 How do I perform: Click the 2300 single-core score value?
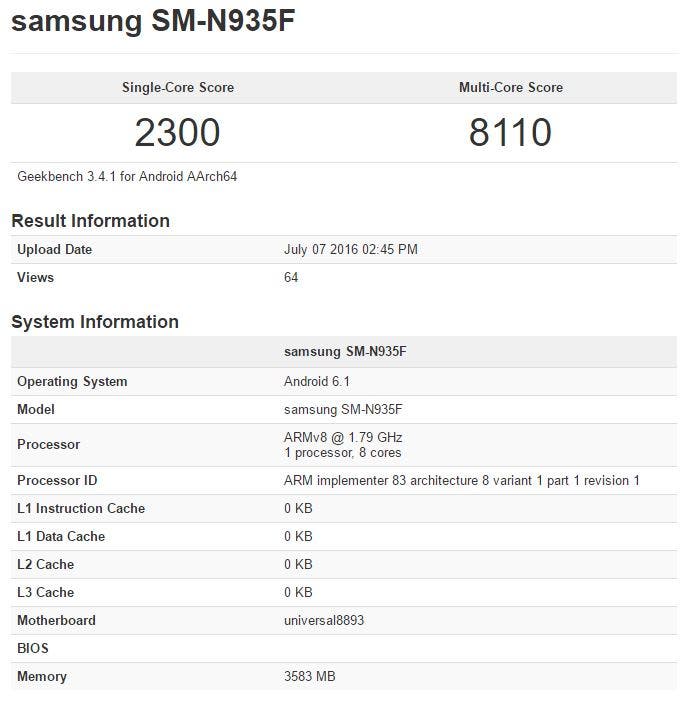tap(177, 133)
